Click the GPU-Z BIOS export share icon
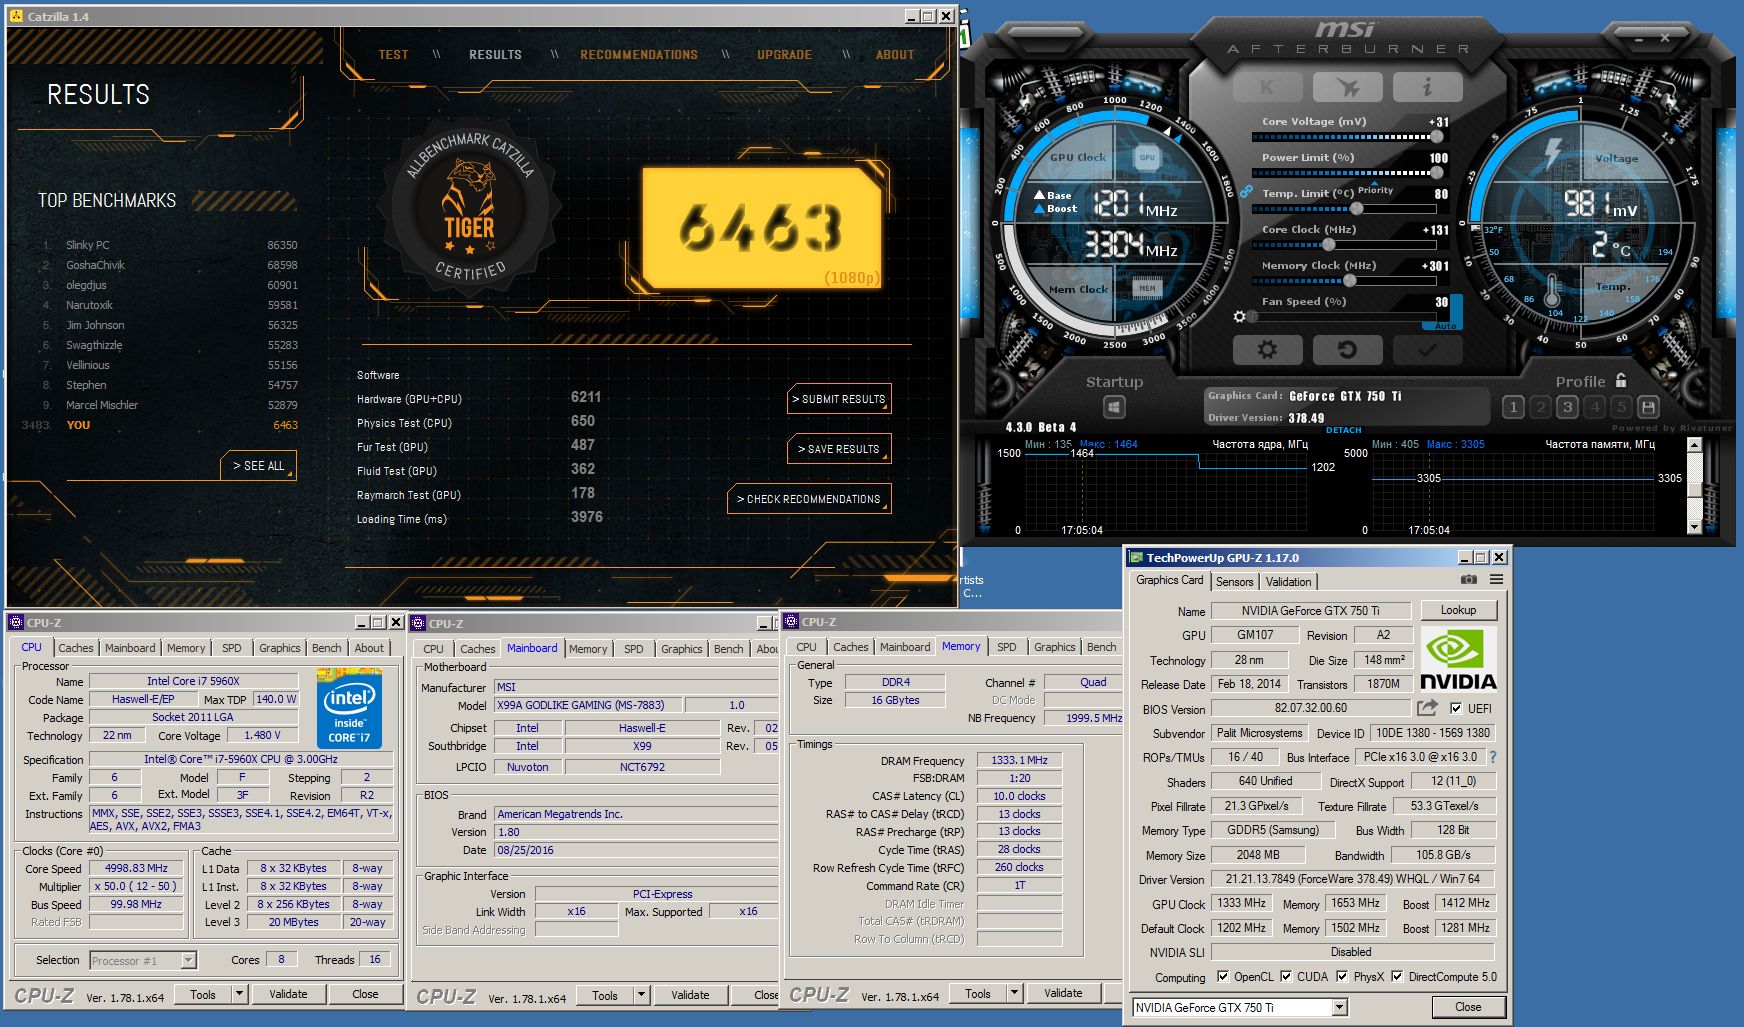 pos(1427,708)
